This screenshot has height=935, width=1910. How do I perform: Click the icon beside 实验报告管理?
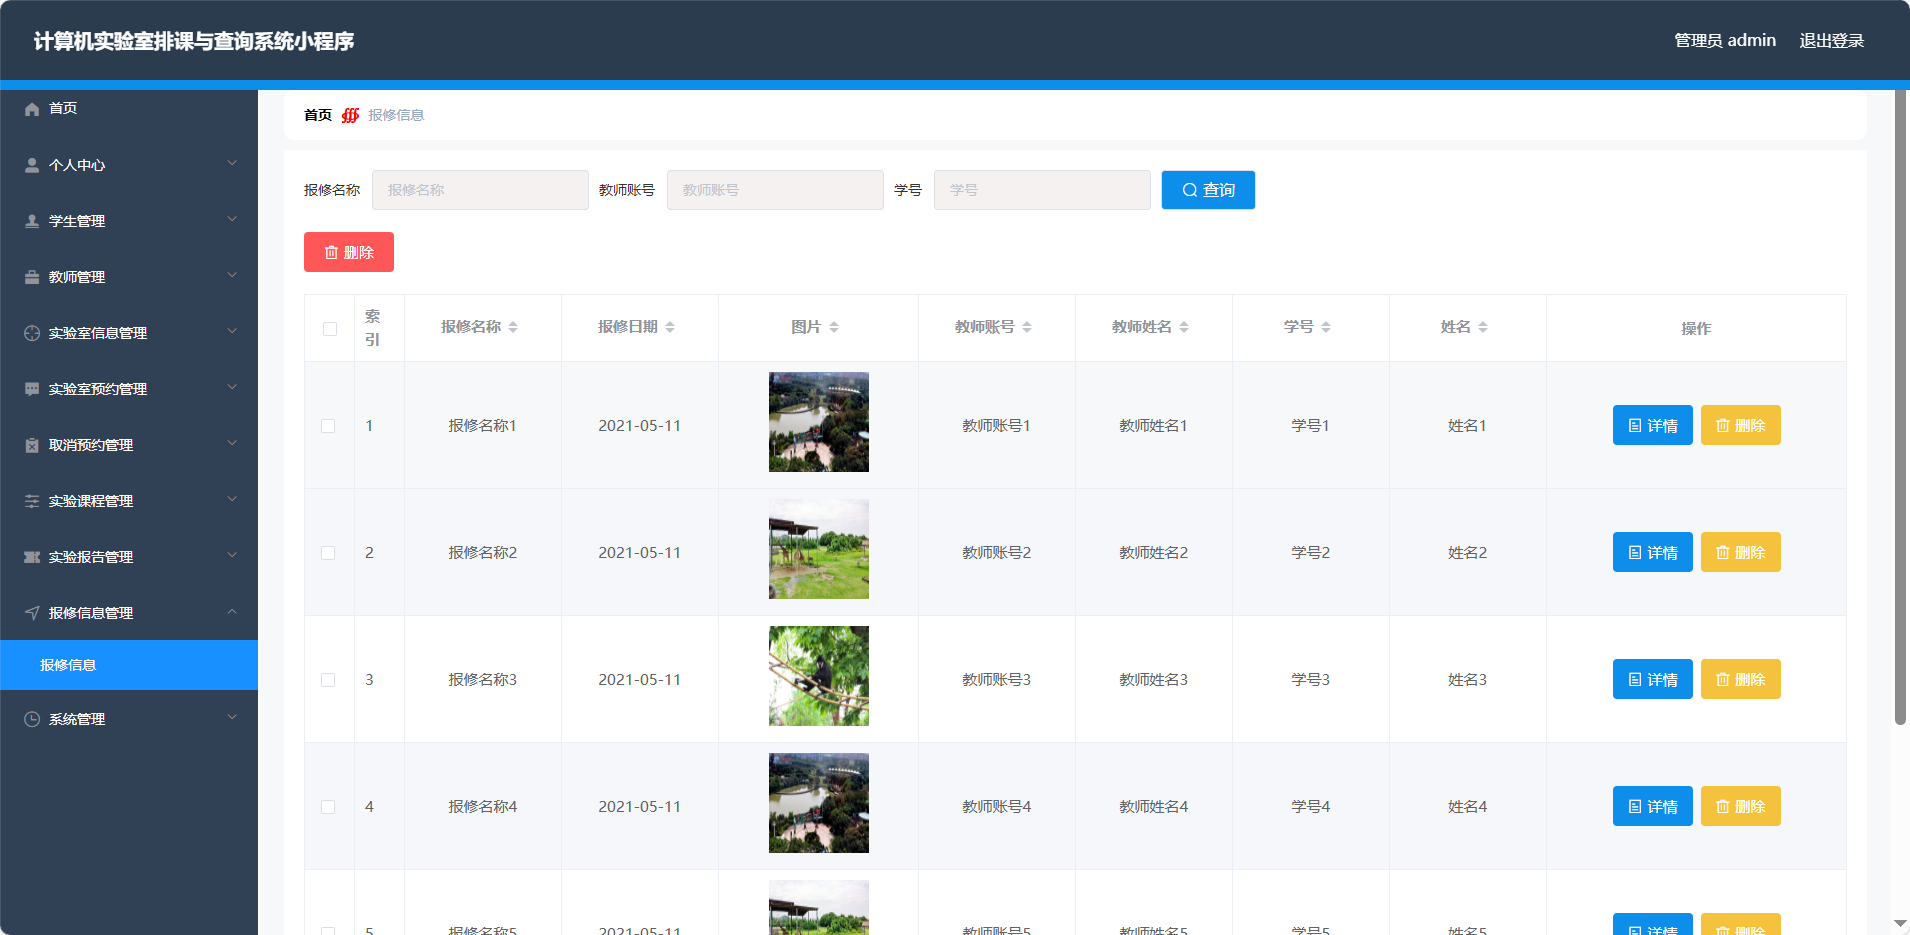point(32,557)
